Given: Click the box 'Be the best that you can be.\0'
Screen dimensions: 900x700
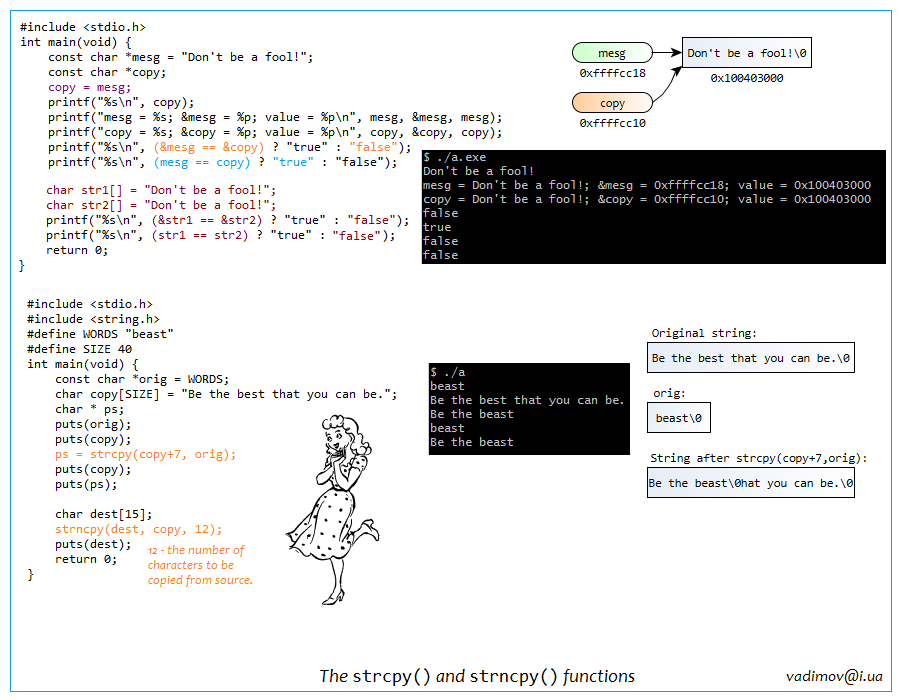Looking at the screenshot, I should [x=751, y=358].
